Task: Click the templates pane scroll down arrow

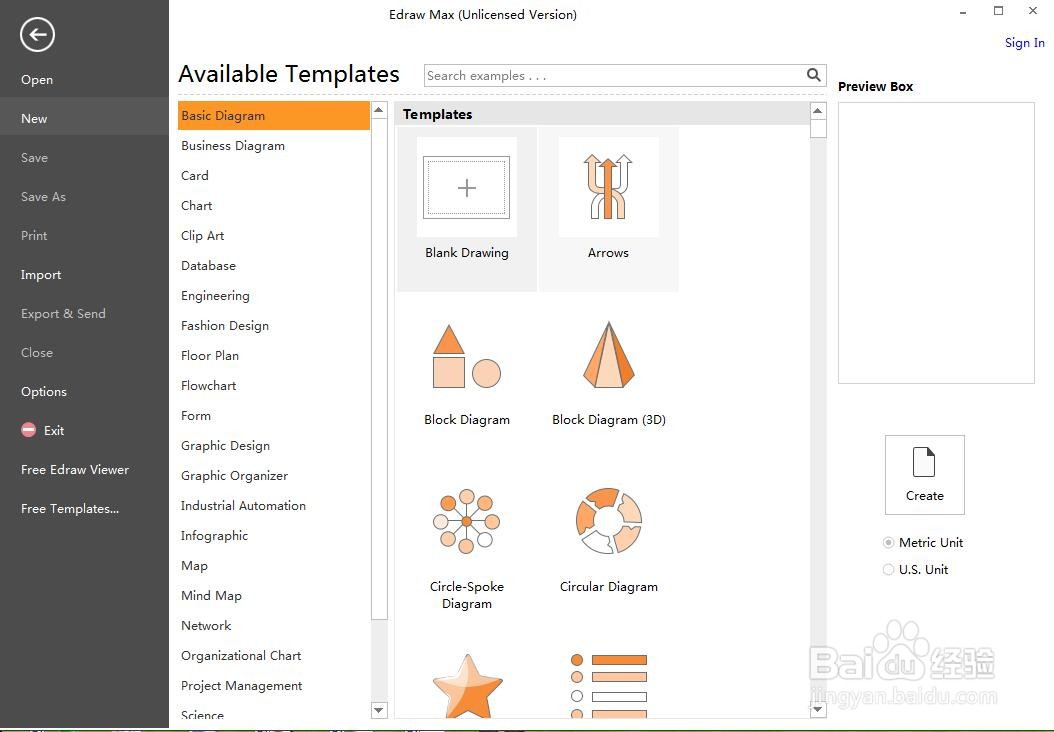Action: [x=818, y=709]
